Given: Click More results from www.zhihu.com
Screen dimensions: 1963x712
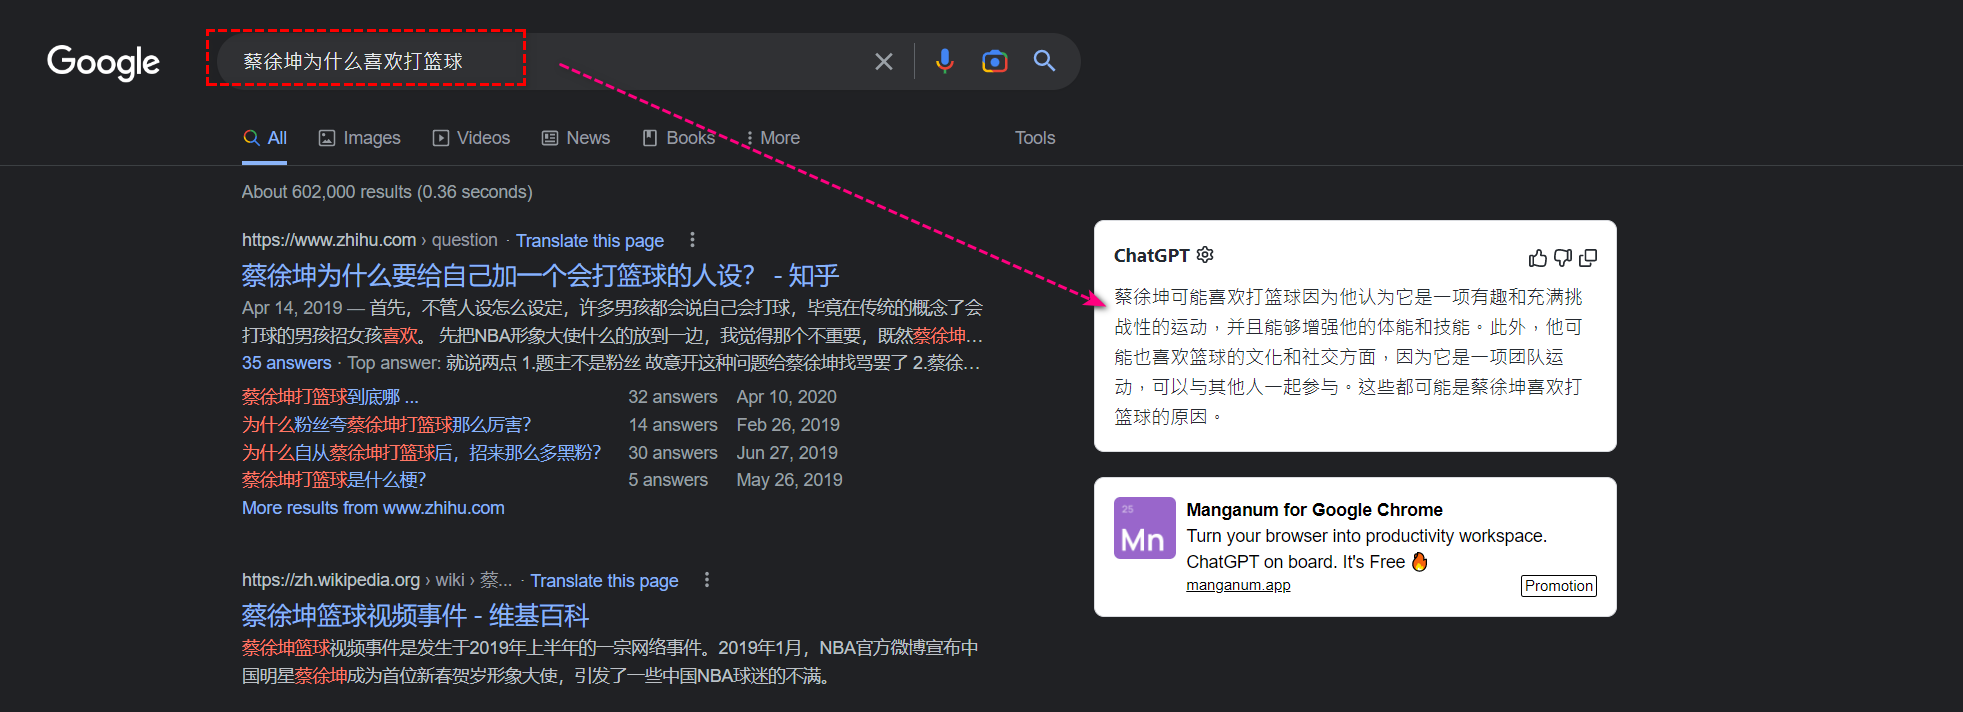Looking at the screenshot, I should [373, 508].
